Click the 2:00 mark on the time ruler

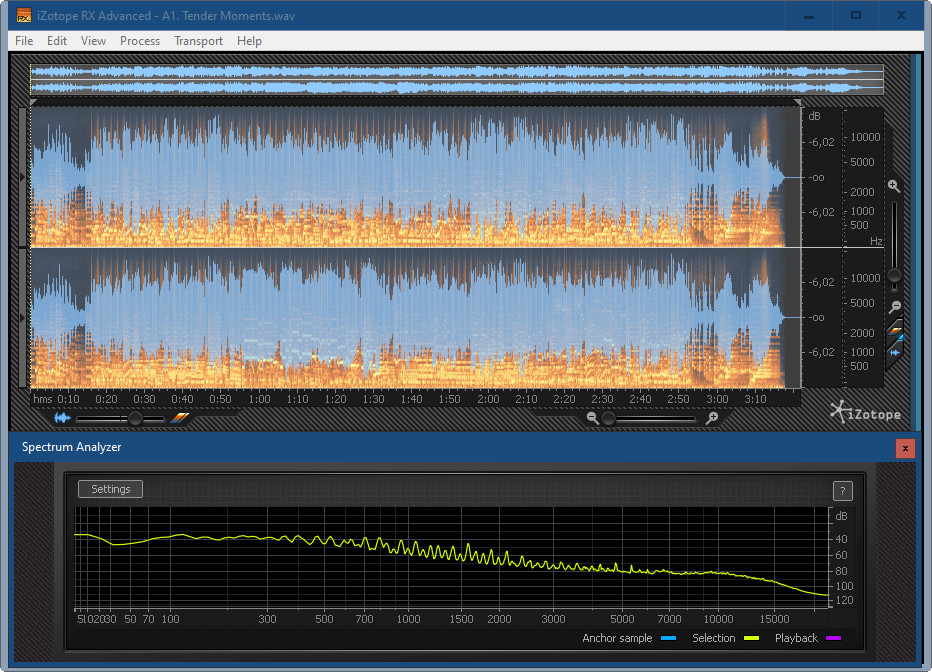[488, 399]
